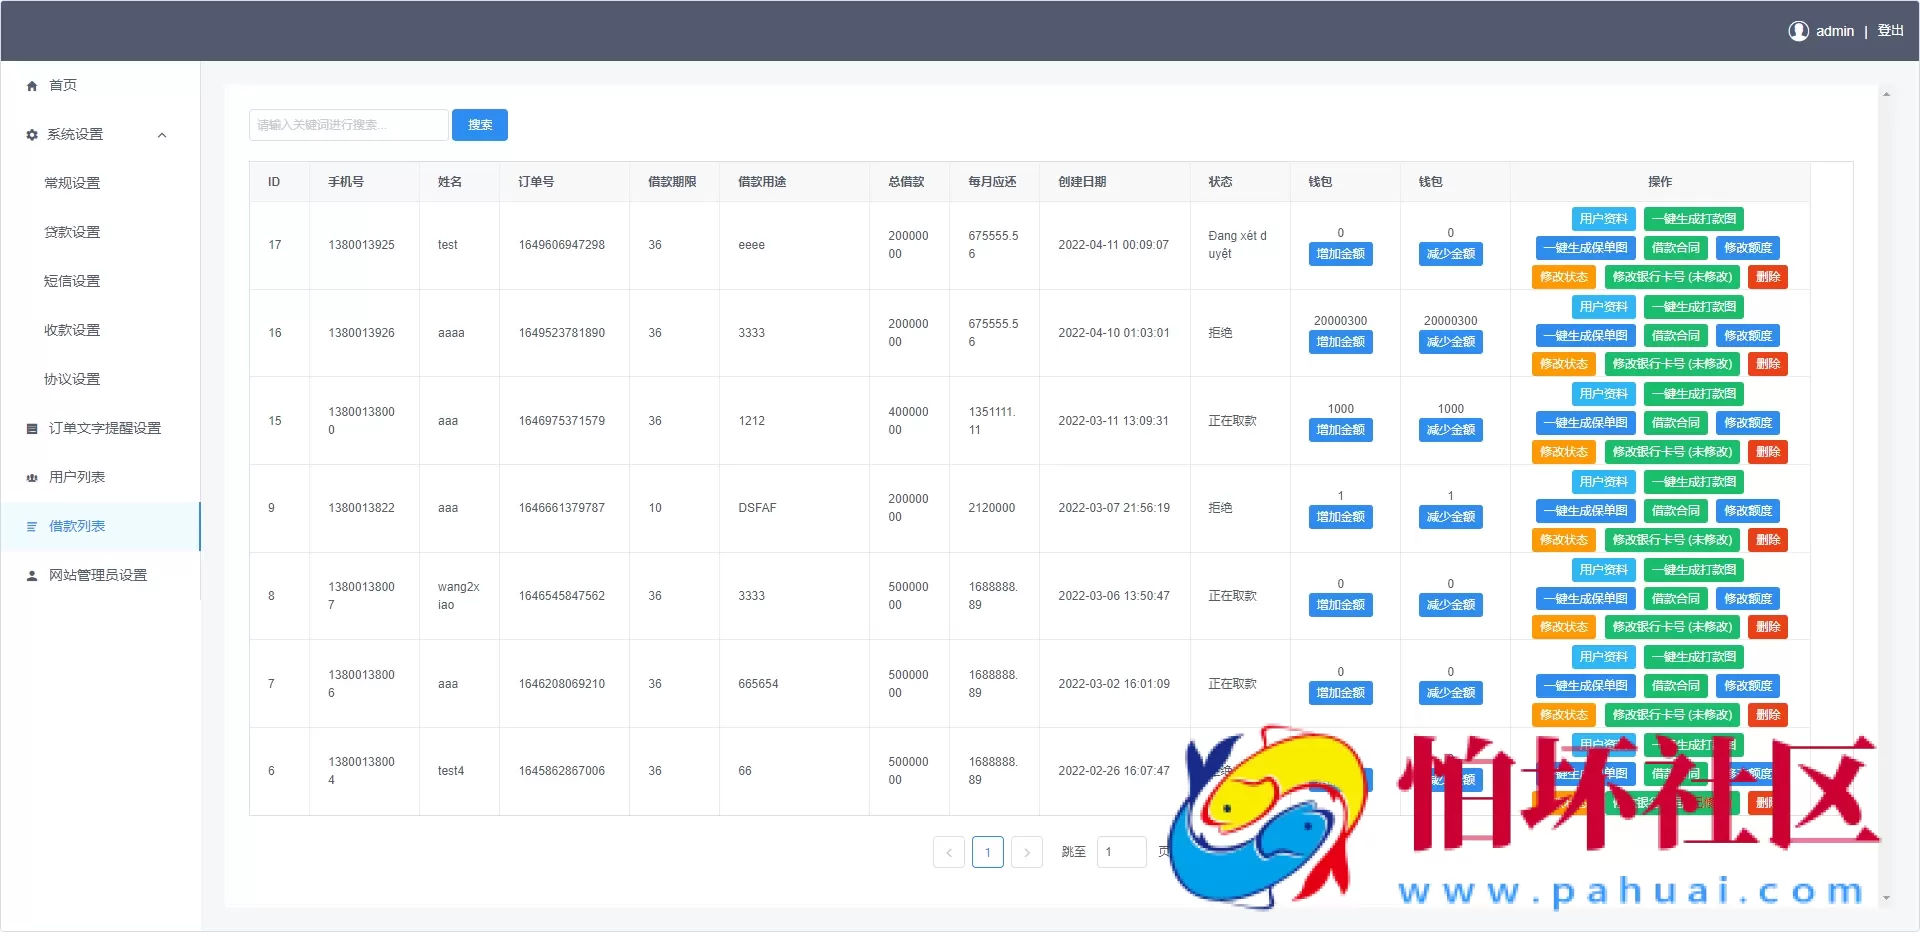Open the 短信设置 submenu item

coord(72,281)
